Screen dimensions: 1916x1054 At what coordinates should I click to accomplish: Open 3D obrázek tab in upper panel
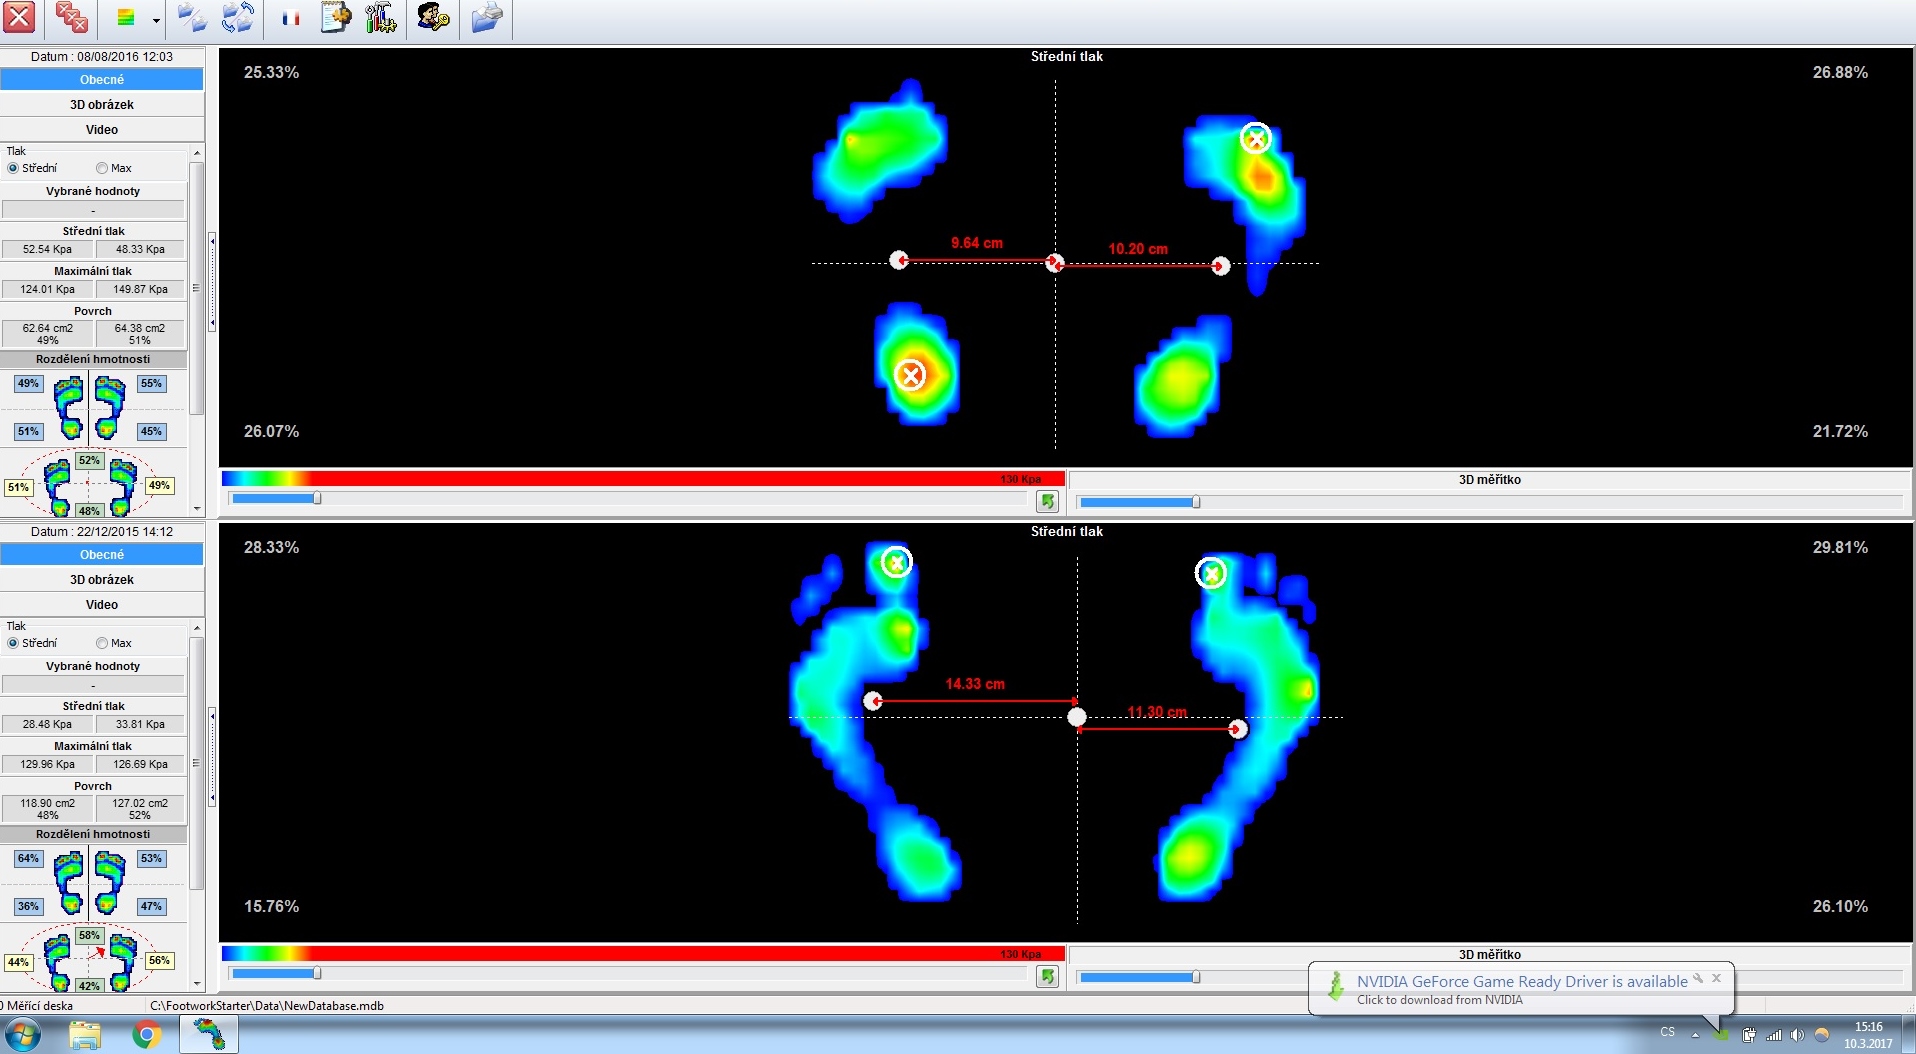102,104
